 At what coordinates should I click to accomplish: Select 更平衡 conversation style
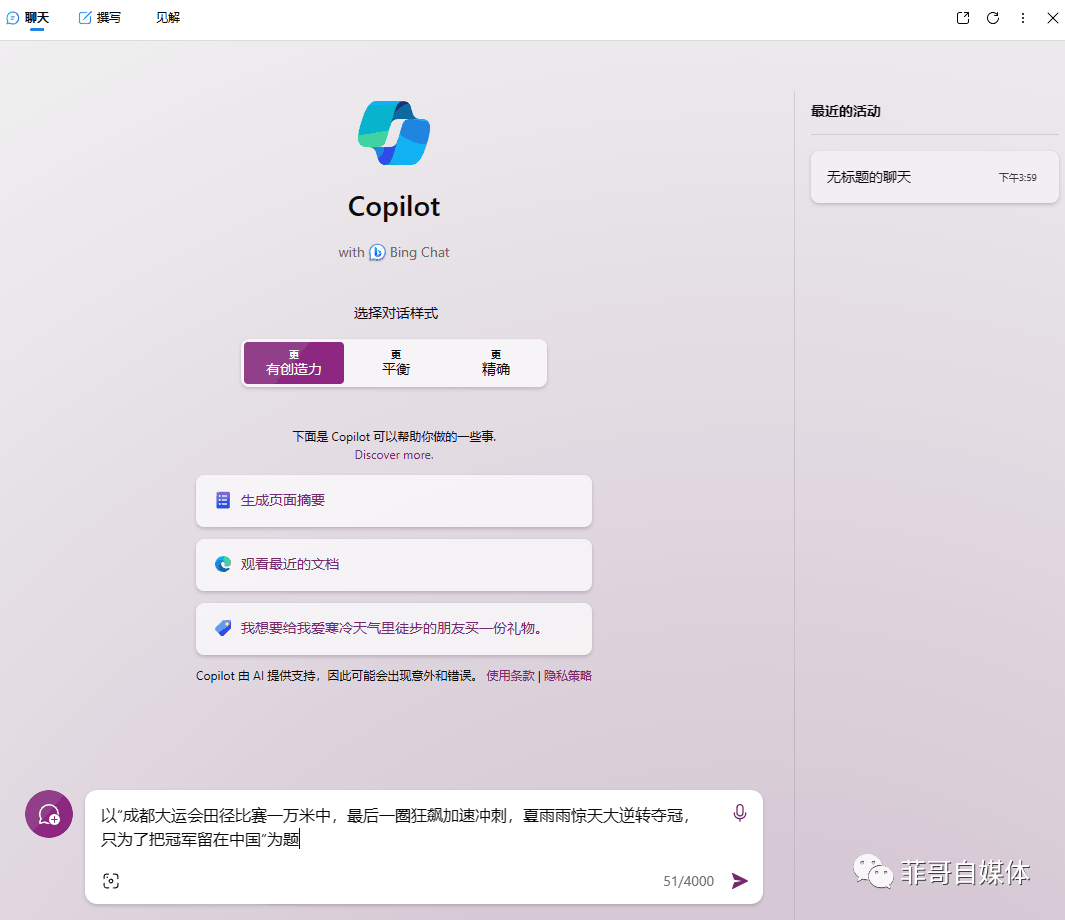coord(395,363)
